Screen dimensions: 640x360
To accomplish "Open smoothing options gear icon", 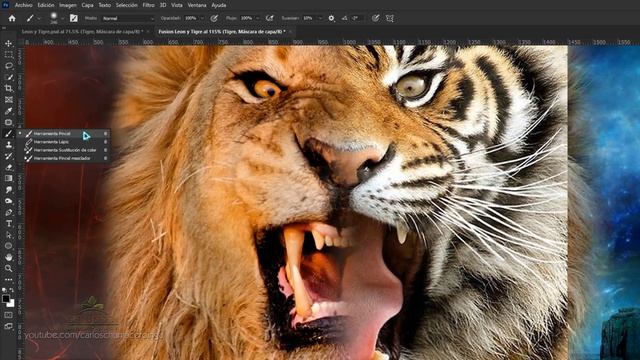I will (x=331, y=18).
